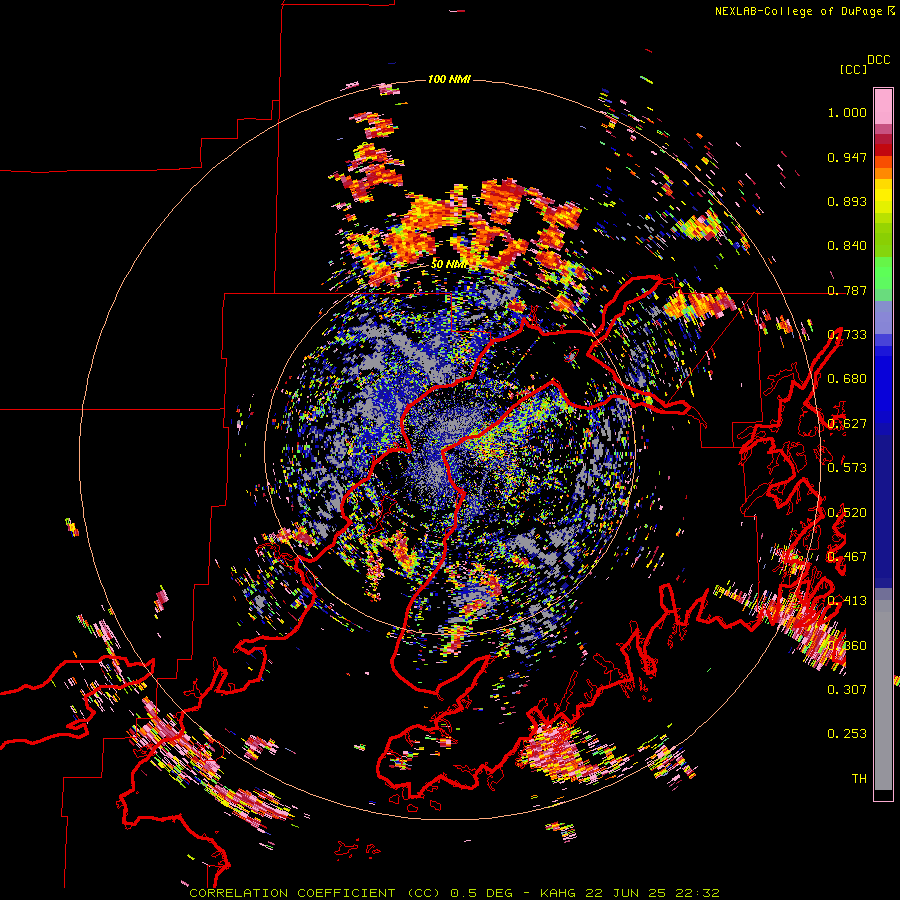Click the DCC label above the color scale
The width and height of the screenshot is (900, 900).
[x=879, y=60]
